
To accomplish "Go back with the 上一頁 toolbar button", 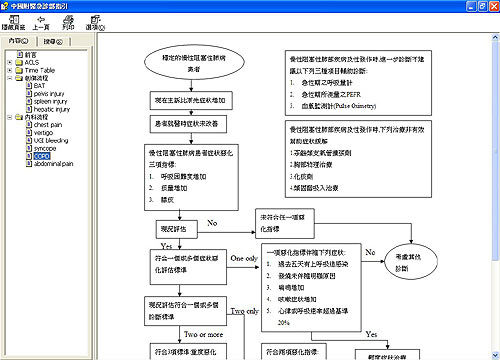I will click(x=41, y=23).
